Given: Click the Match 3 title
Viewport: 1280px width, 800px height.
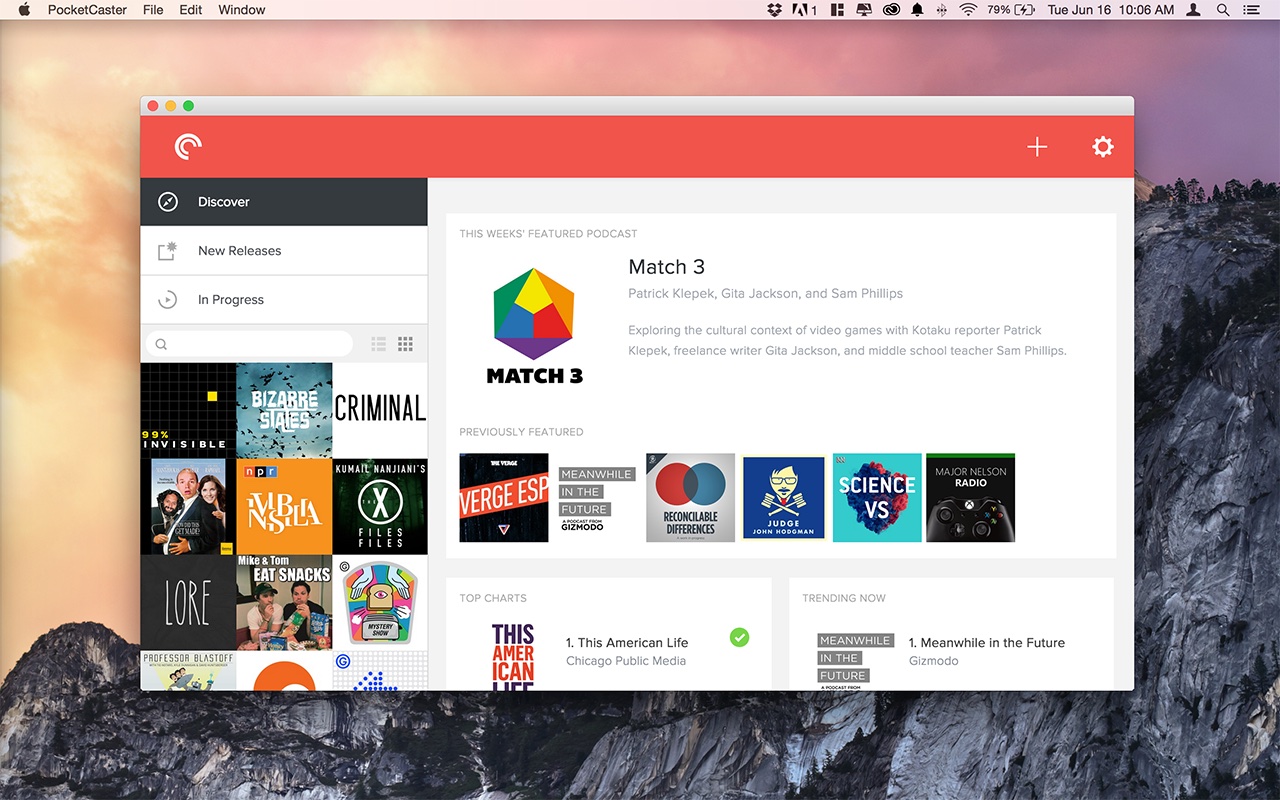Looking at the screenshot, I should pyautogui.click(x=667, y=267).
